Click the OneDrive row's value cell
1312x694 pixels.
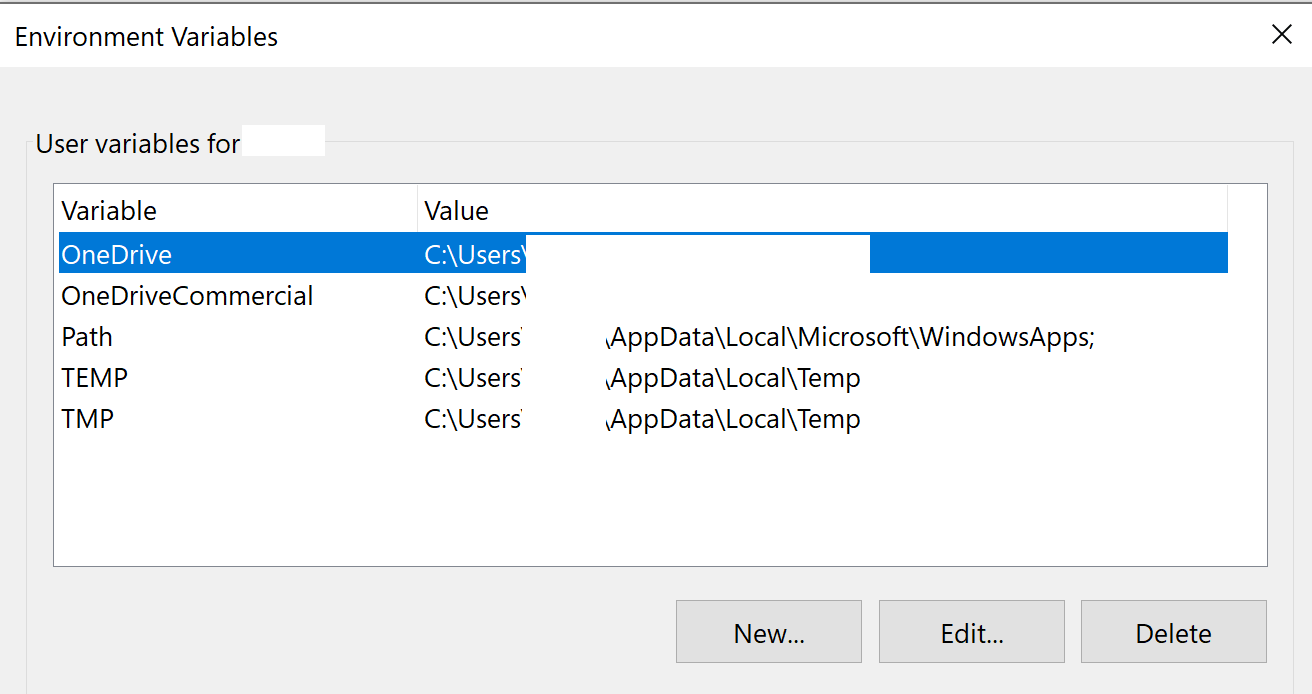coord(474,255)
